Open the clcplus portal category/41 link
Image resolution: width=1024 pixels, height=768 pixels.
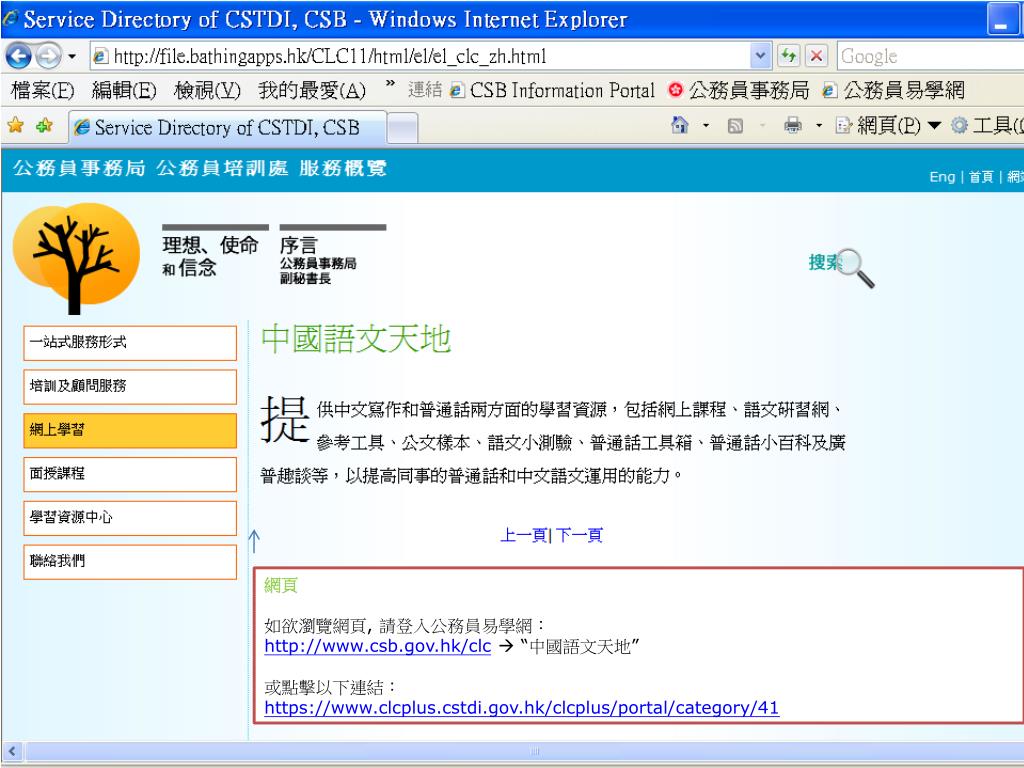click(521, 708)
